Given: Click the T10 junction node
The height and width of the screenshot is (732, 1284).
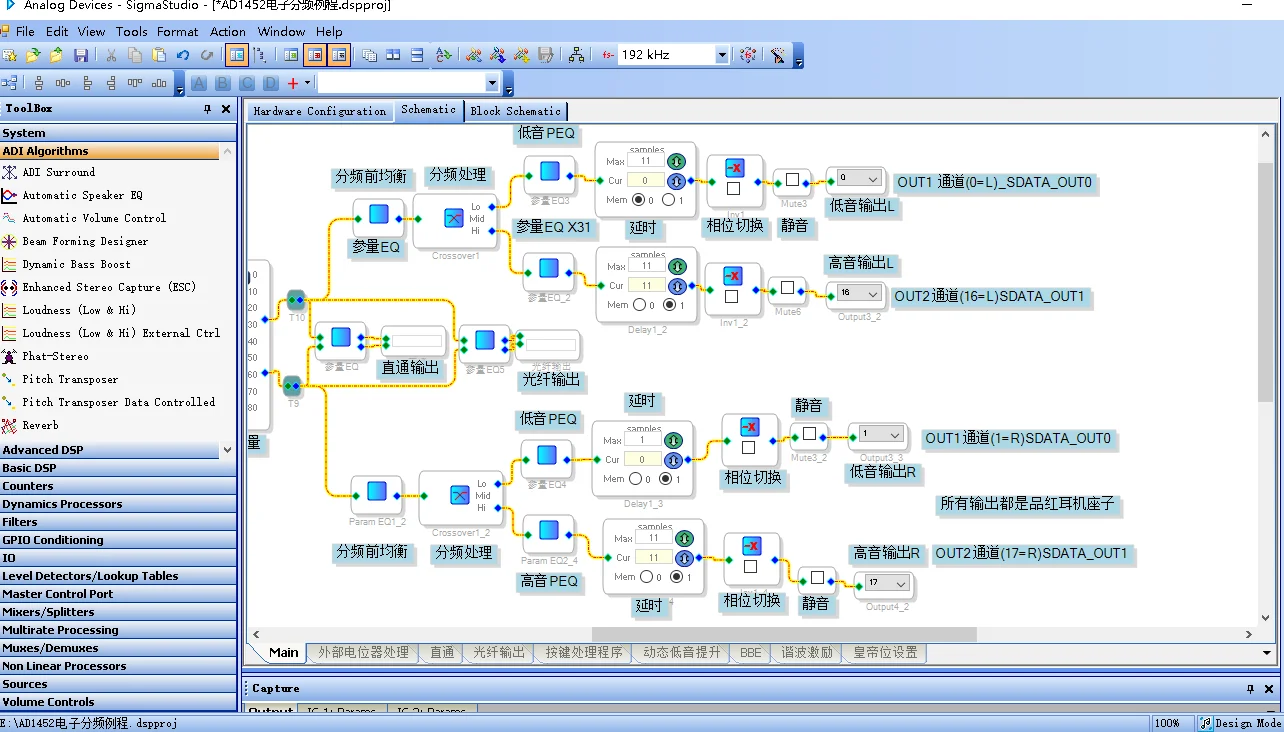Looking at the screenshot, I should pyautogui.click(x=295, y=300).
